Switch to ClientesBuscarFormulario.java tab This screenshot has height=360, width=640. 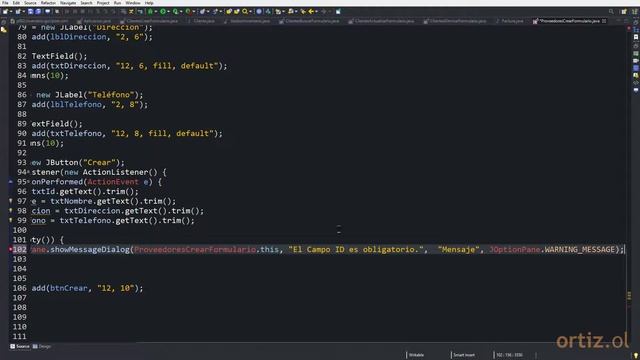point(309,21)
